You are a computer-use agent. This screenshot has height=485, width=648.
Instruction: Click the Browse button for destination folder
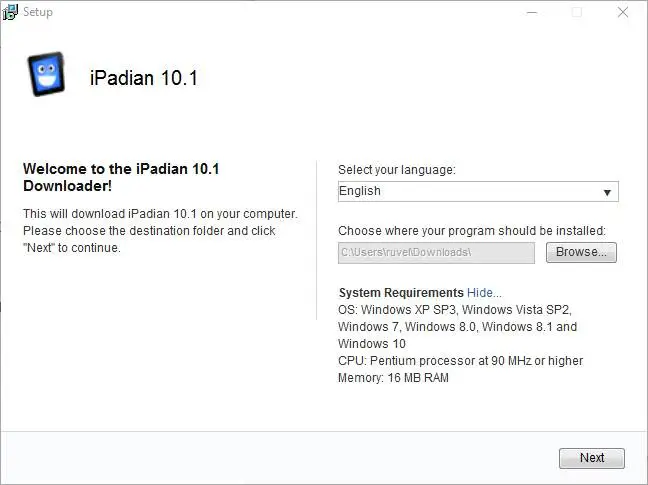coord(581,252)
